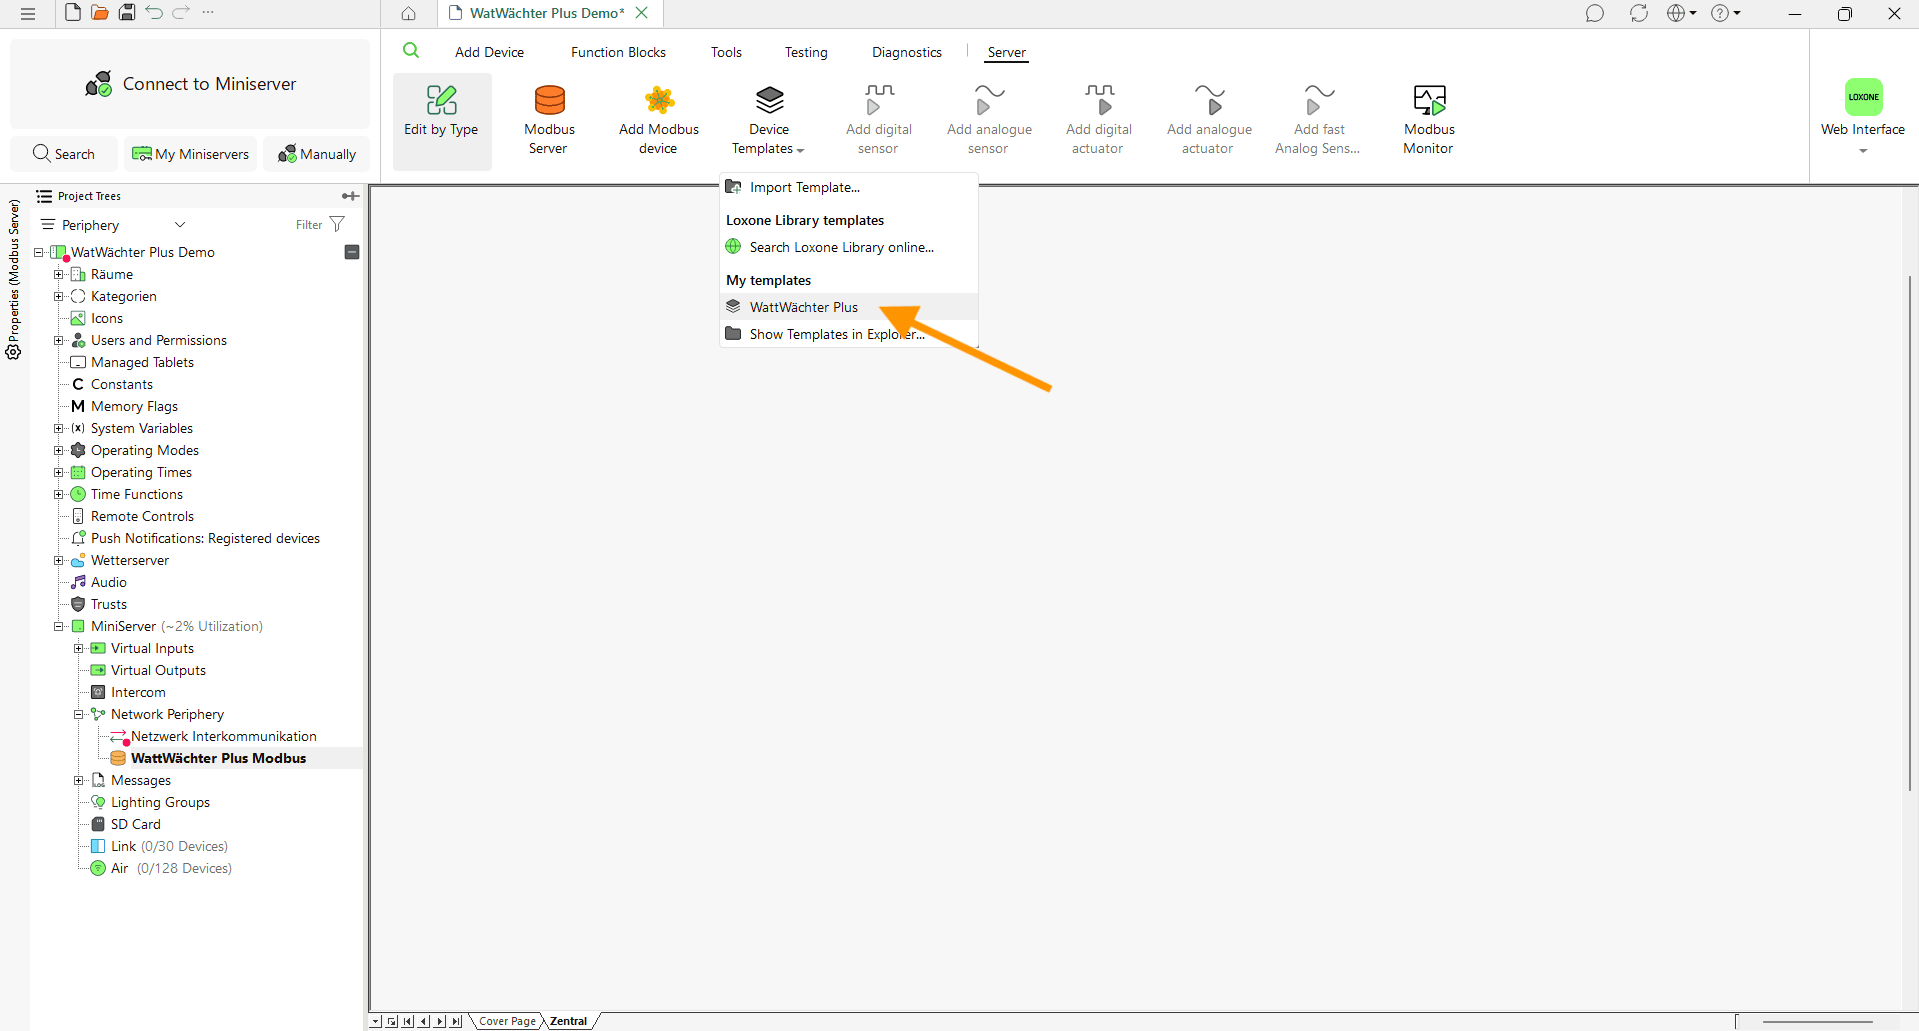This screenshot has height=1031, width=1919.
Task: Open the Tools ribbon tab
Action: point(726,52)
